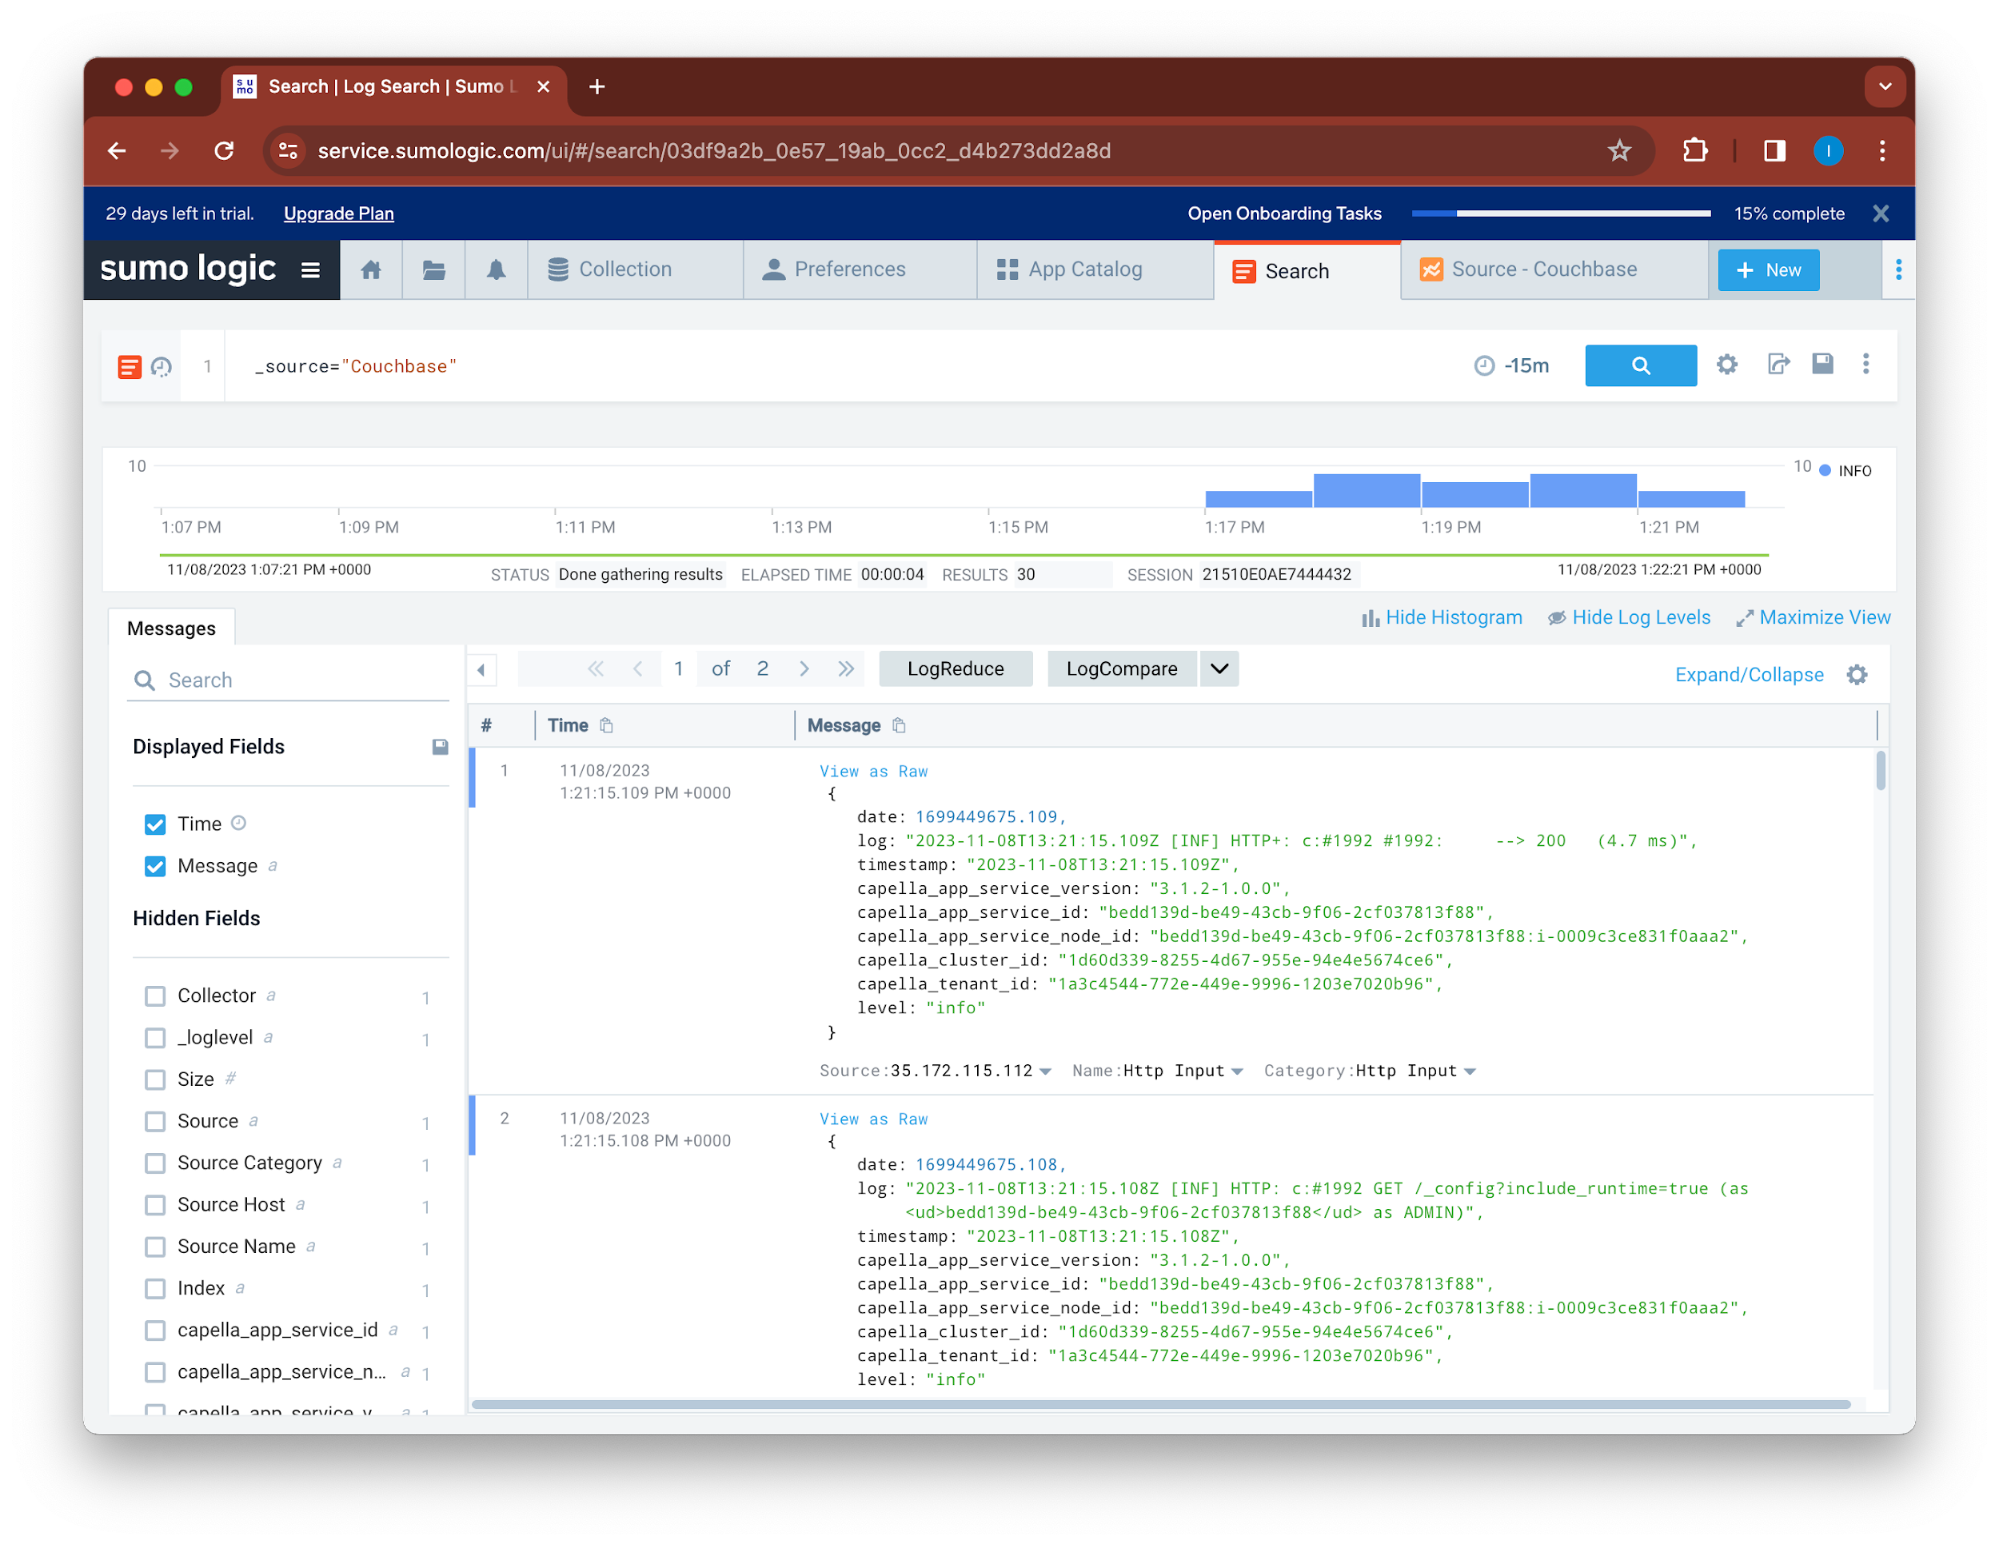
Task: Click the LogCompare button
Action: 1121,669
